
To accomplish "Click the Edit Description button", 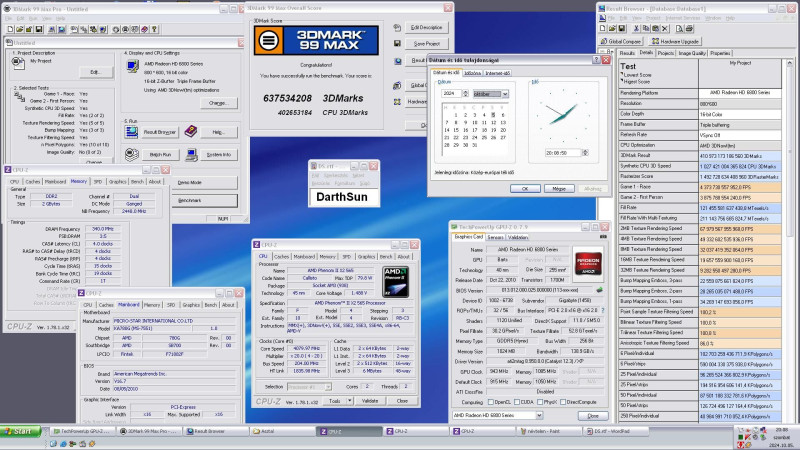I will point(427,28).
